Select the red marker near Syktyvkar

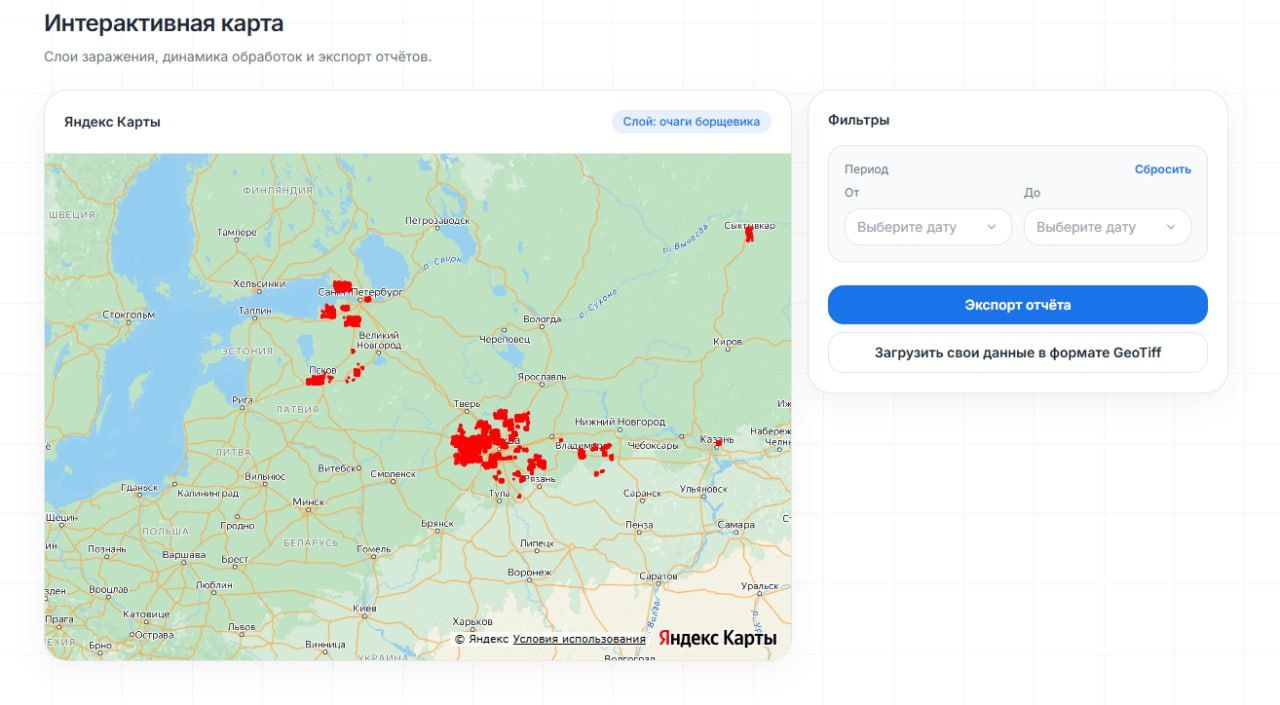[x=749, y=234]
